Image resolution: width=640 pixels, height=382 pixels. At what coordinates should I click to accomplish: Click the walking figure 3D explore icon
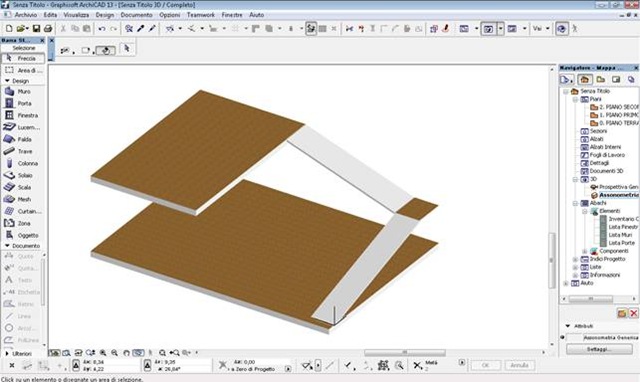(x=575, y=29)
